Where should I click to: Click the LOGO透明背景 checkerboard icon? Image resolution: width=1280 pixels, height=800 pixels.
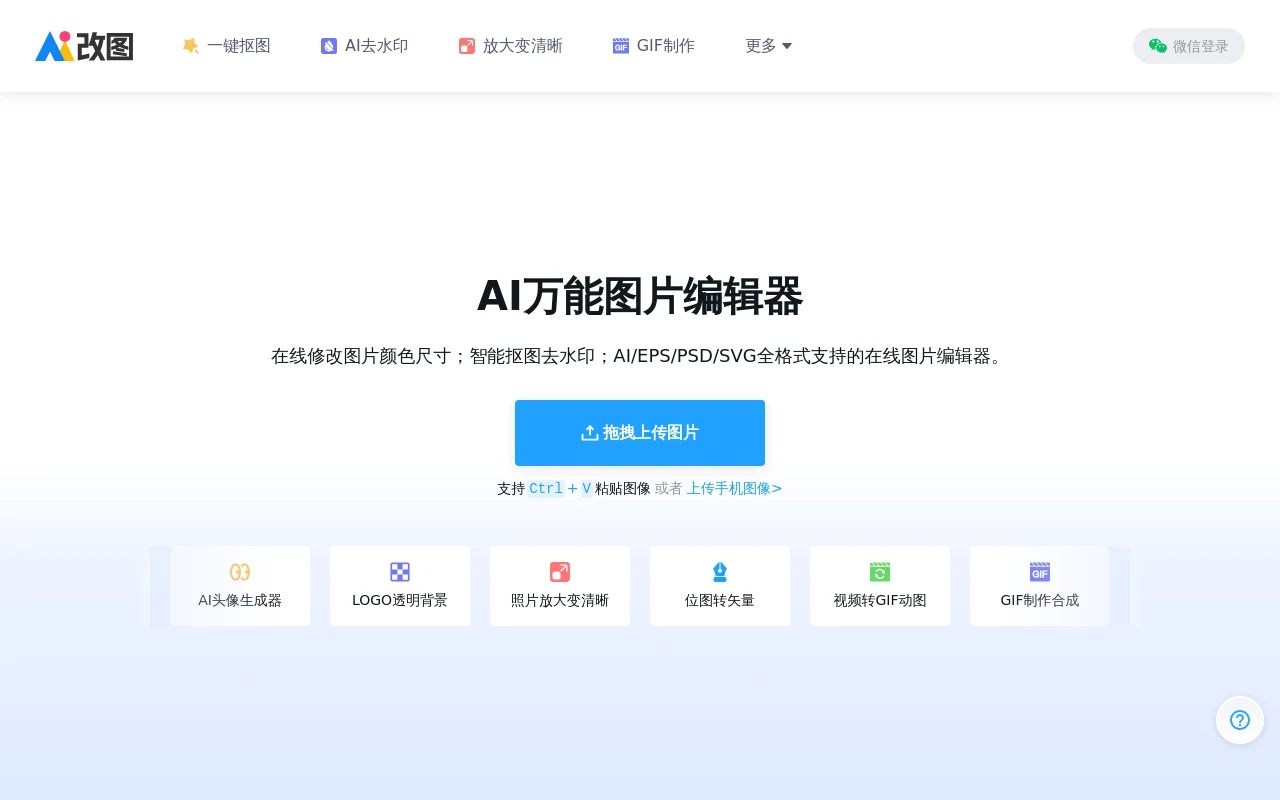pos(400,572)
